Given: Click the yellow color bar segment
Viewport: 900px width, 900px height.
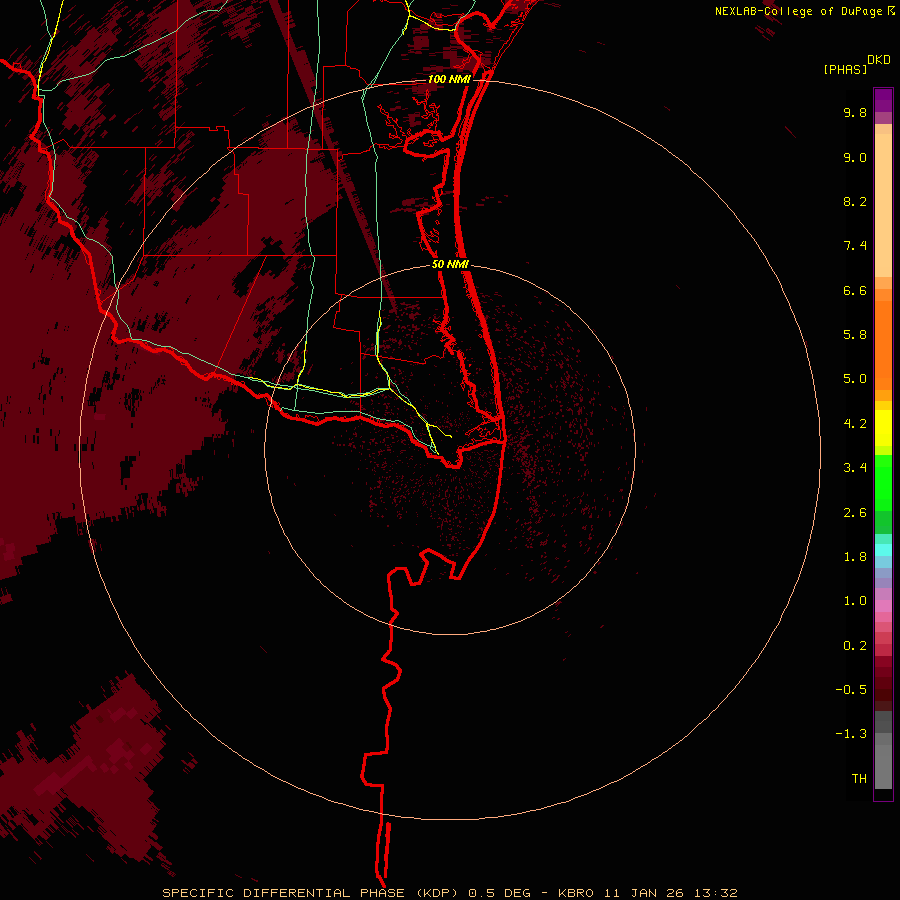Looking at the screenshot, I should tap(883, 428).
